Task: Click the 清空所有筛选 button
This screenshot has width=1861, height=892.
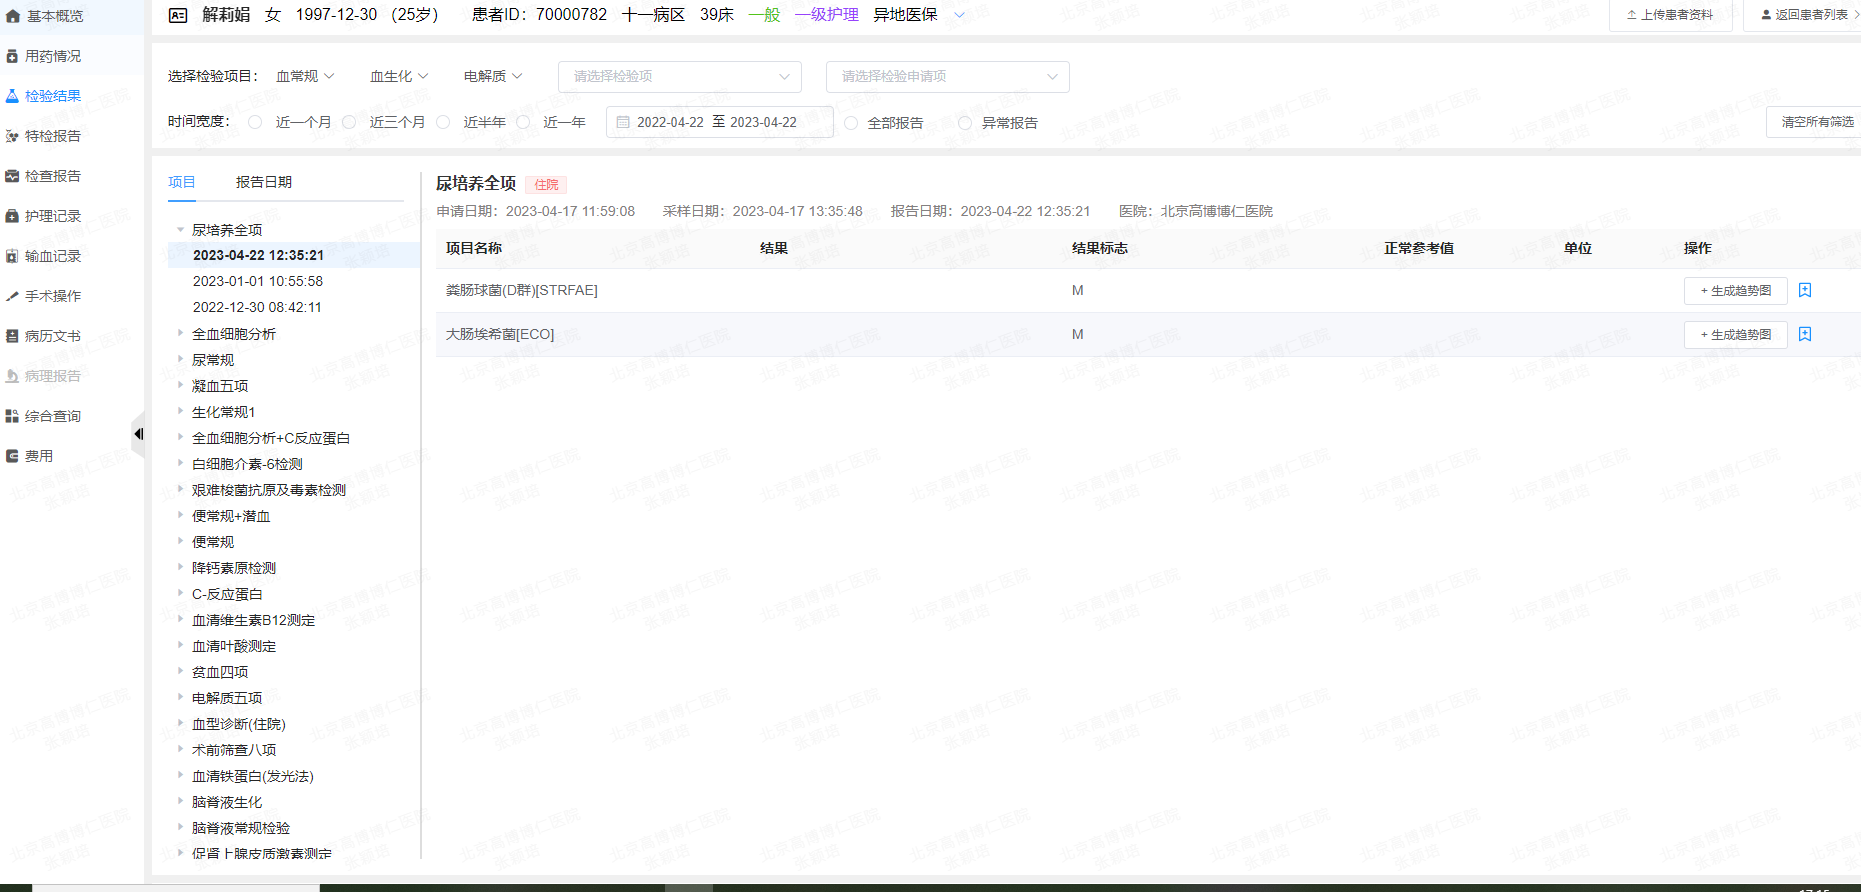Action: [x=1815, y=122]
